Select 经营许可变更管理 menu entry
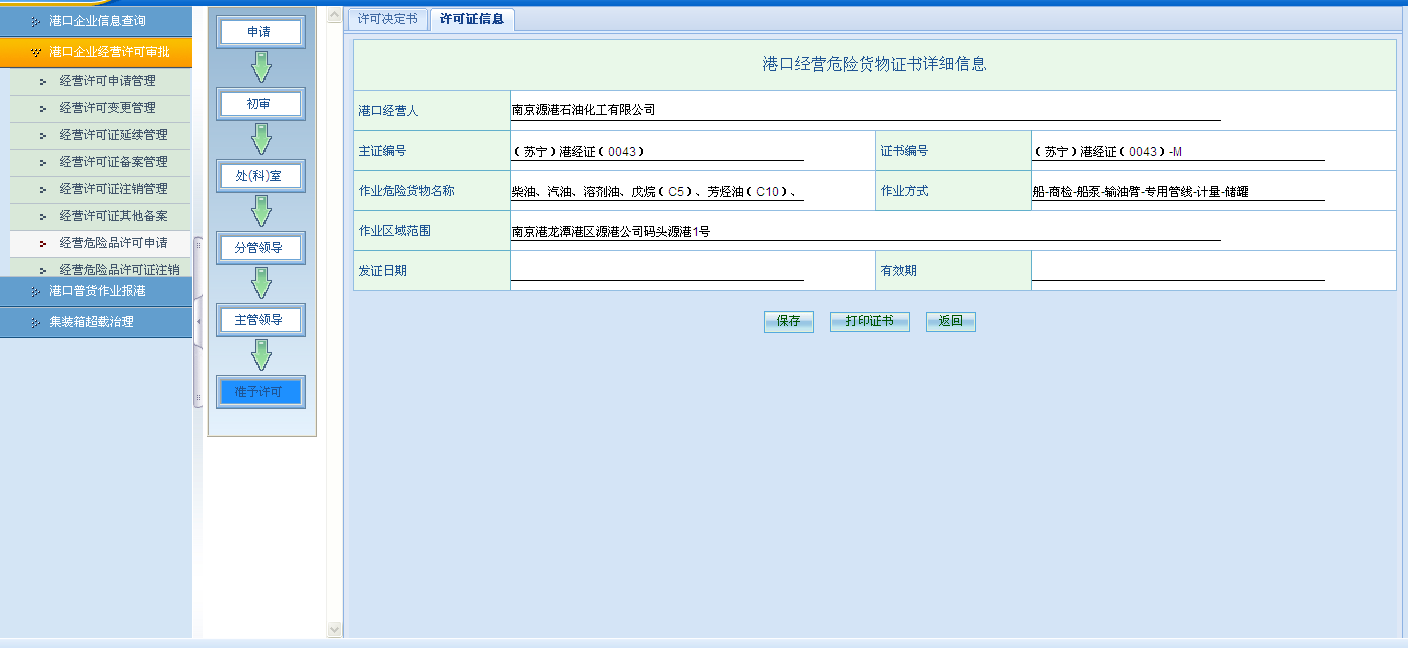 107,108
